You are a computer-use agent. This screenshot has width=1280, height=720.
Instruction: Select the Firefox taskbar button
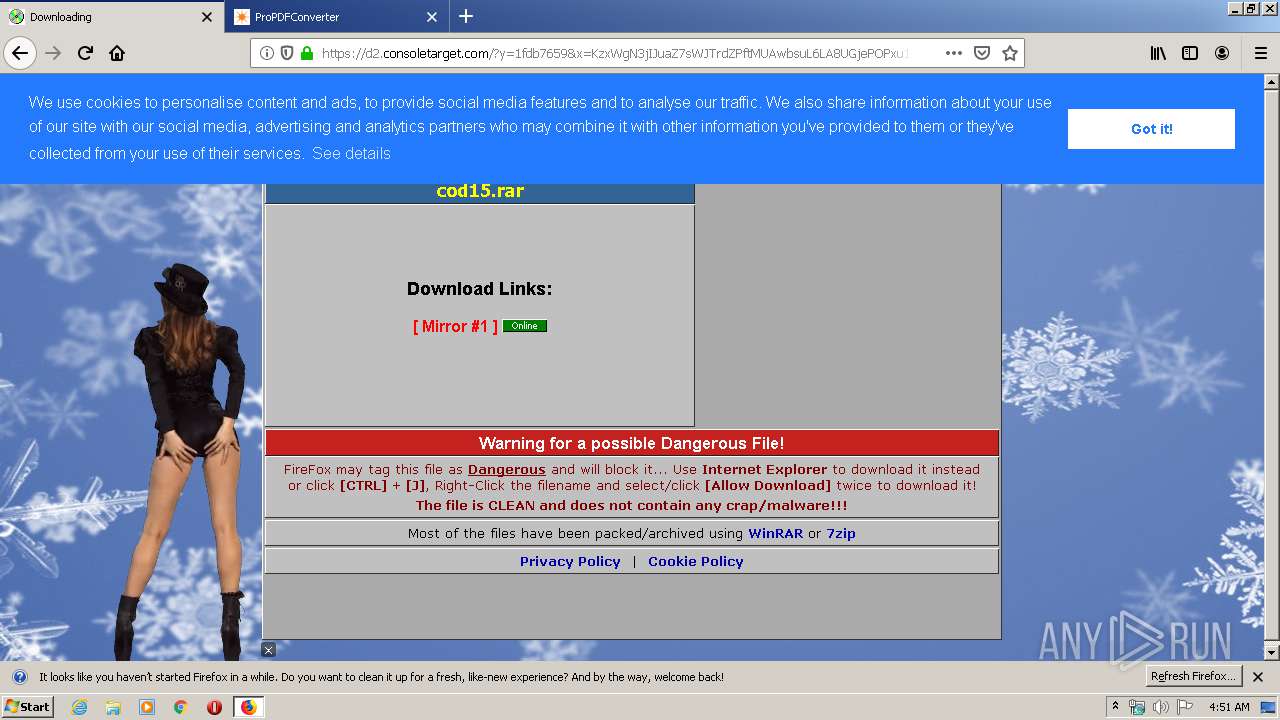click(248, 707)
